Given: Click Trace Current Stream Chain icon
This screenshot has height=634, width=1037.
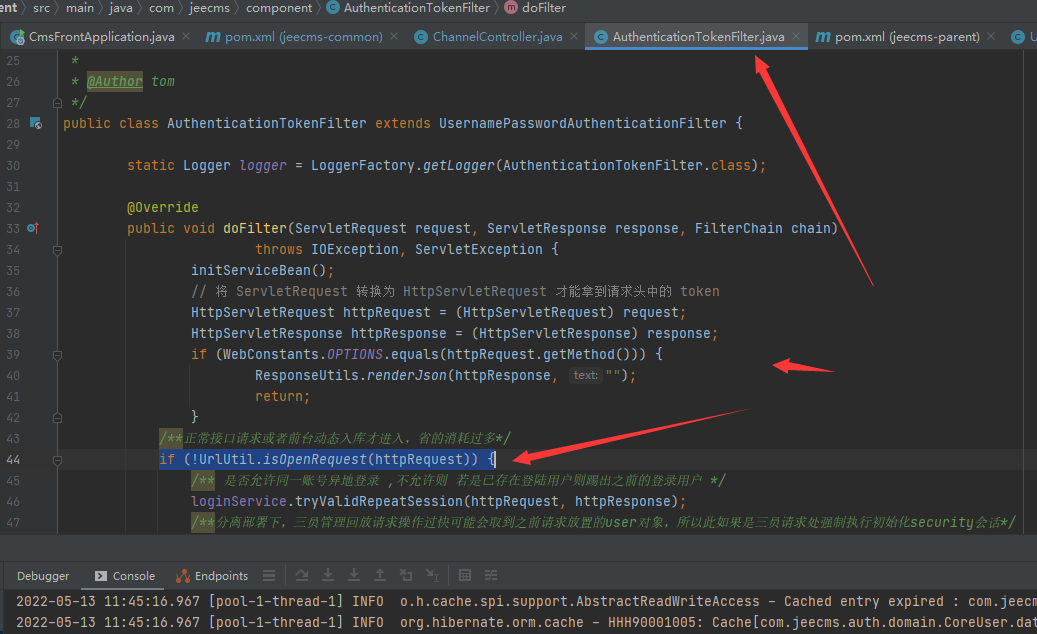Looking at the screenshot, I should [x=491, y=575].
